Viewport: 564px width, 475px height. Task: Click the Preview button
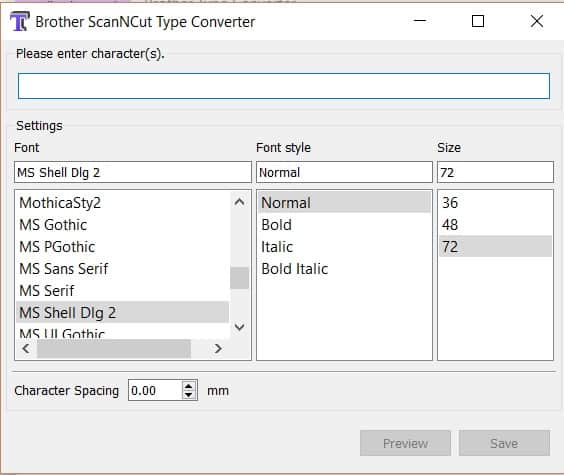[405, 443]
